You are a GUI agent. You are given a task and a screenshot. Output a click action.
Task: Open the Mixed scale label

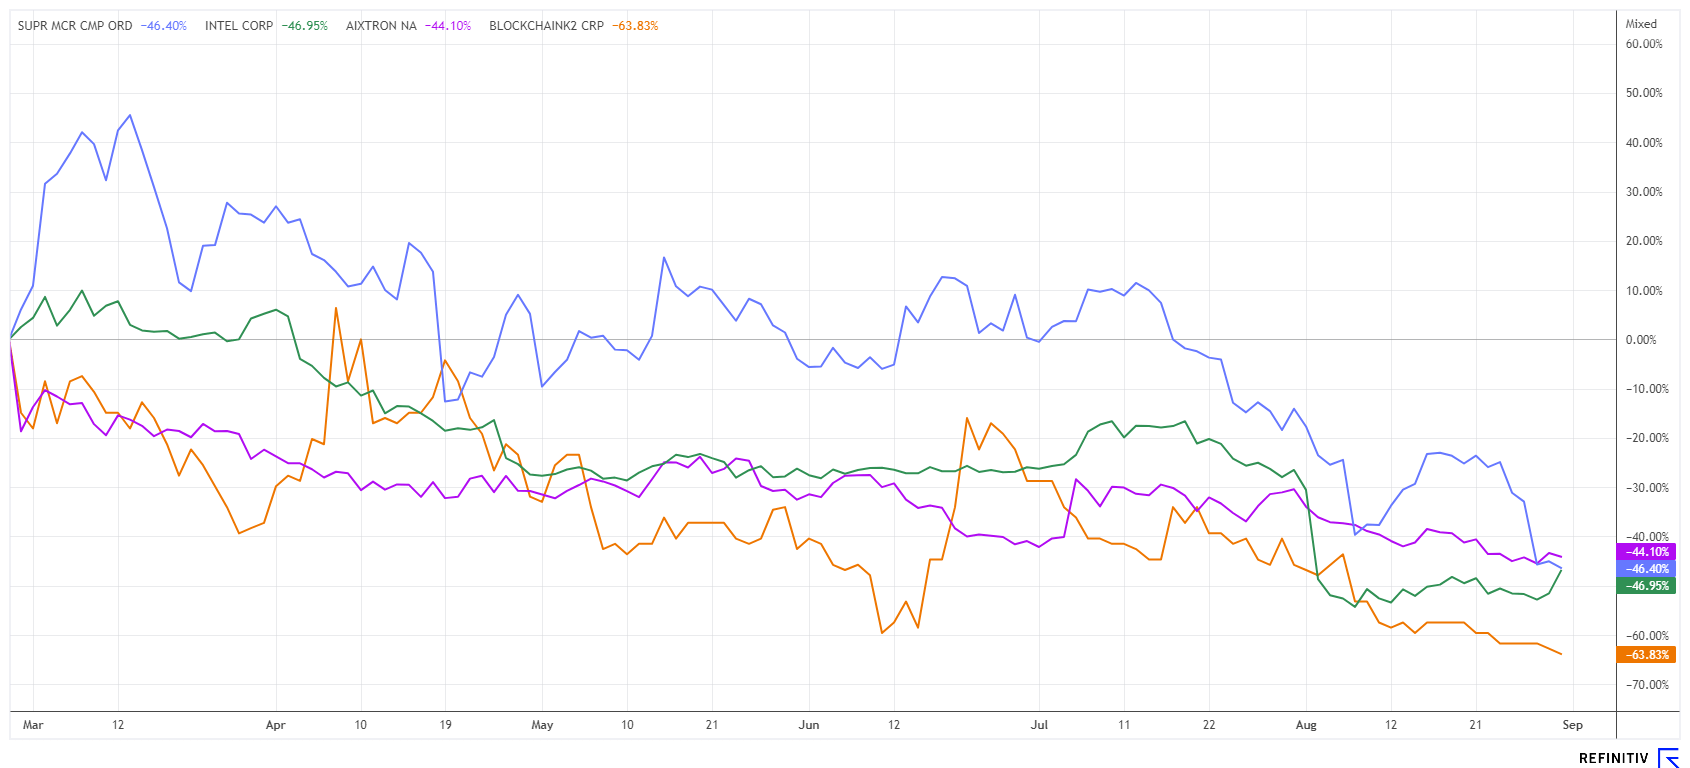click(x=1641, y=24)
